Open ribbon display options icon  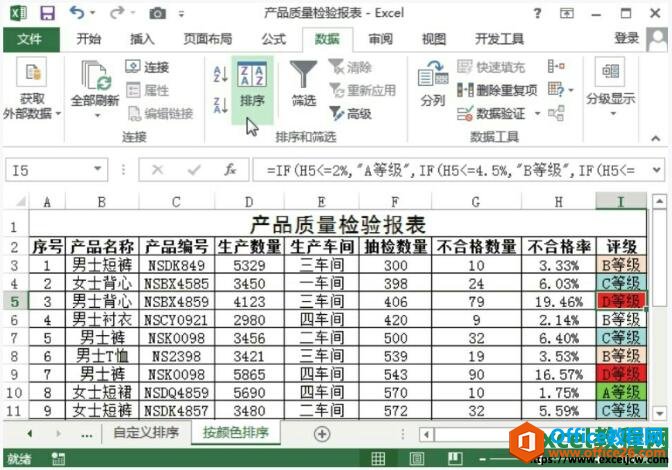pyautogui.click(x=567, y=13)
